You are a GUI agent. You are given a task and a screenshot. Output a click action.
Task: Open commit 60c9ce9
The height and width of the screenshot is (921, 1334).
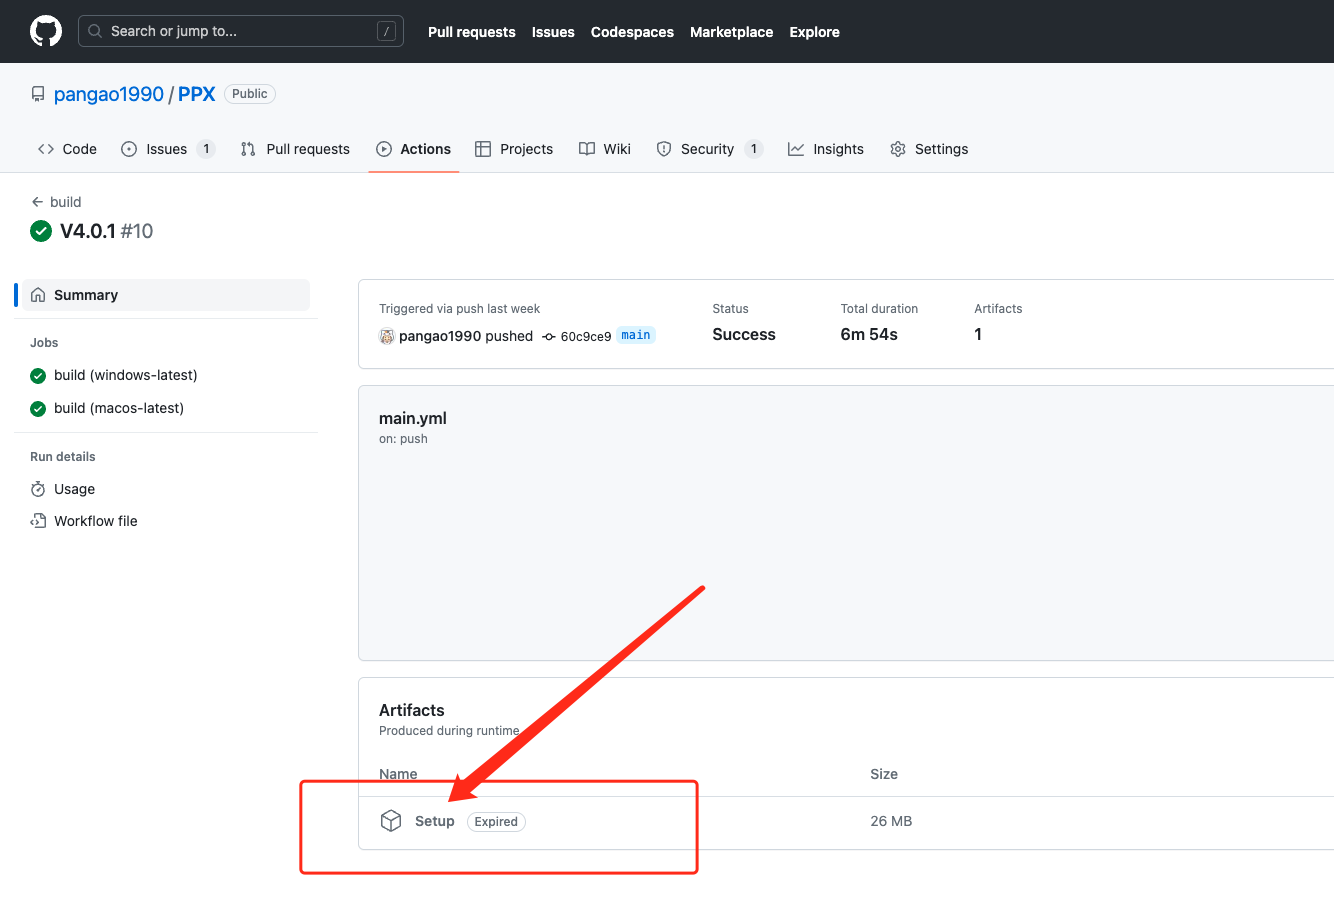[586, 336]
